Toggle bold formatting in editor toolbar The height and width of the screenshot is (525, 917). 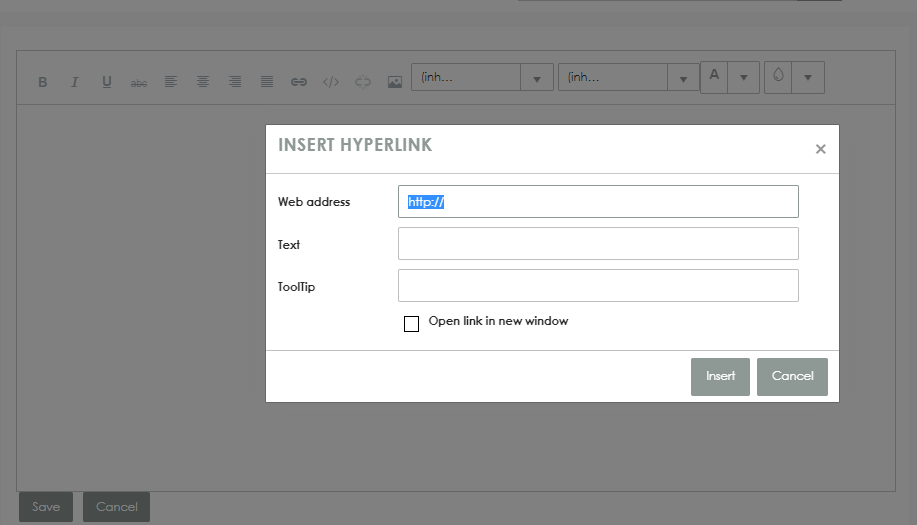[43, 82]
